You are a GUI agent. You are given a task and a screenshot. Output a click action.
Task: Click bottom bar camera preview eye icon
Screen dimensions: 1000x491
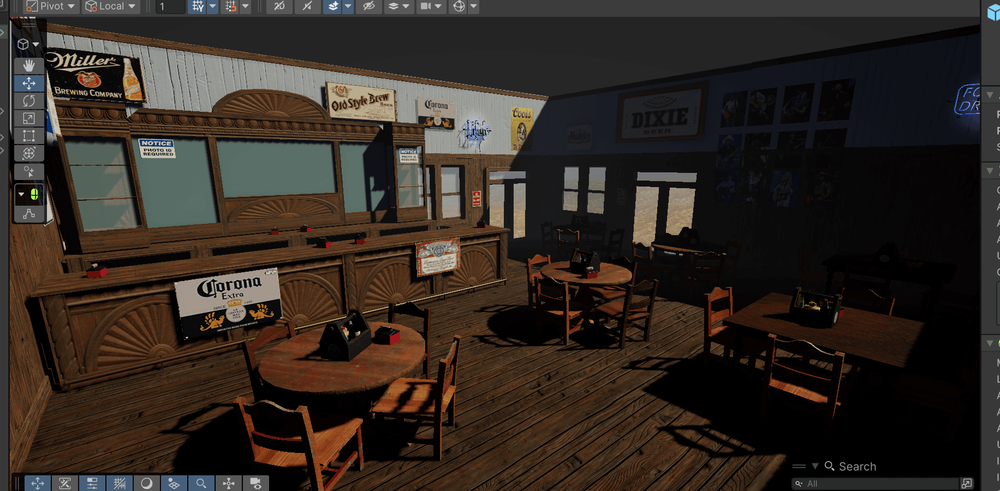(x=256, y=483)
